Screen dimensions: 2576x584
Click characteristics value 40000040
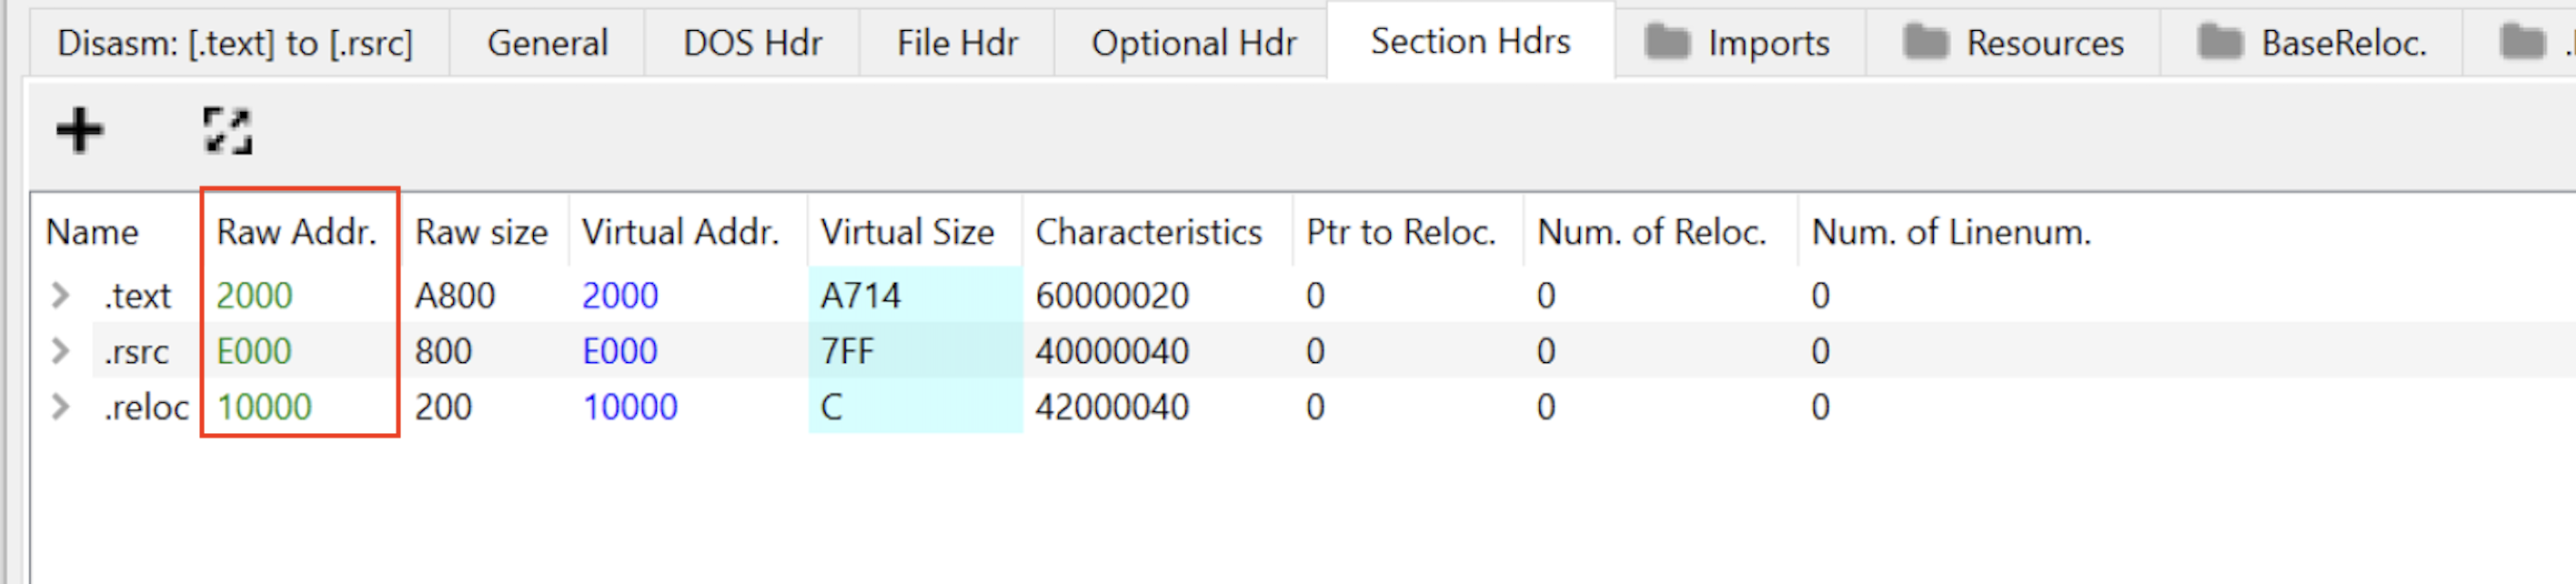coord(1112,352)
